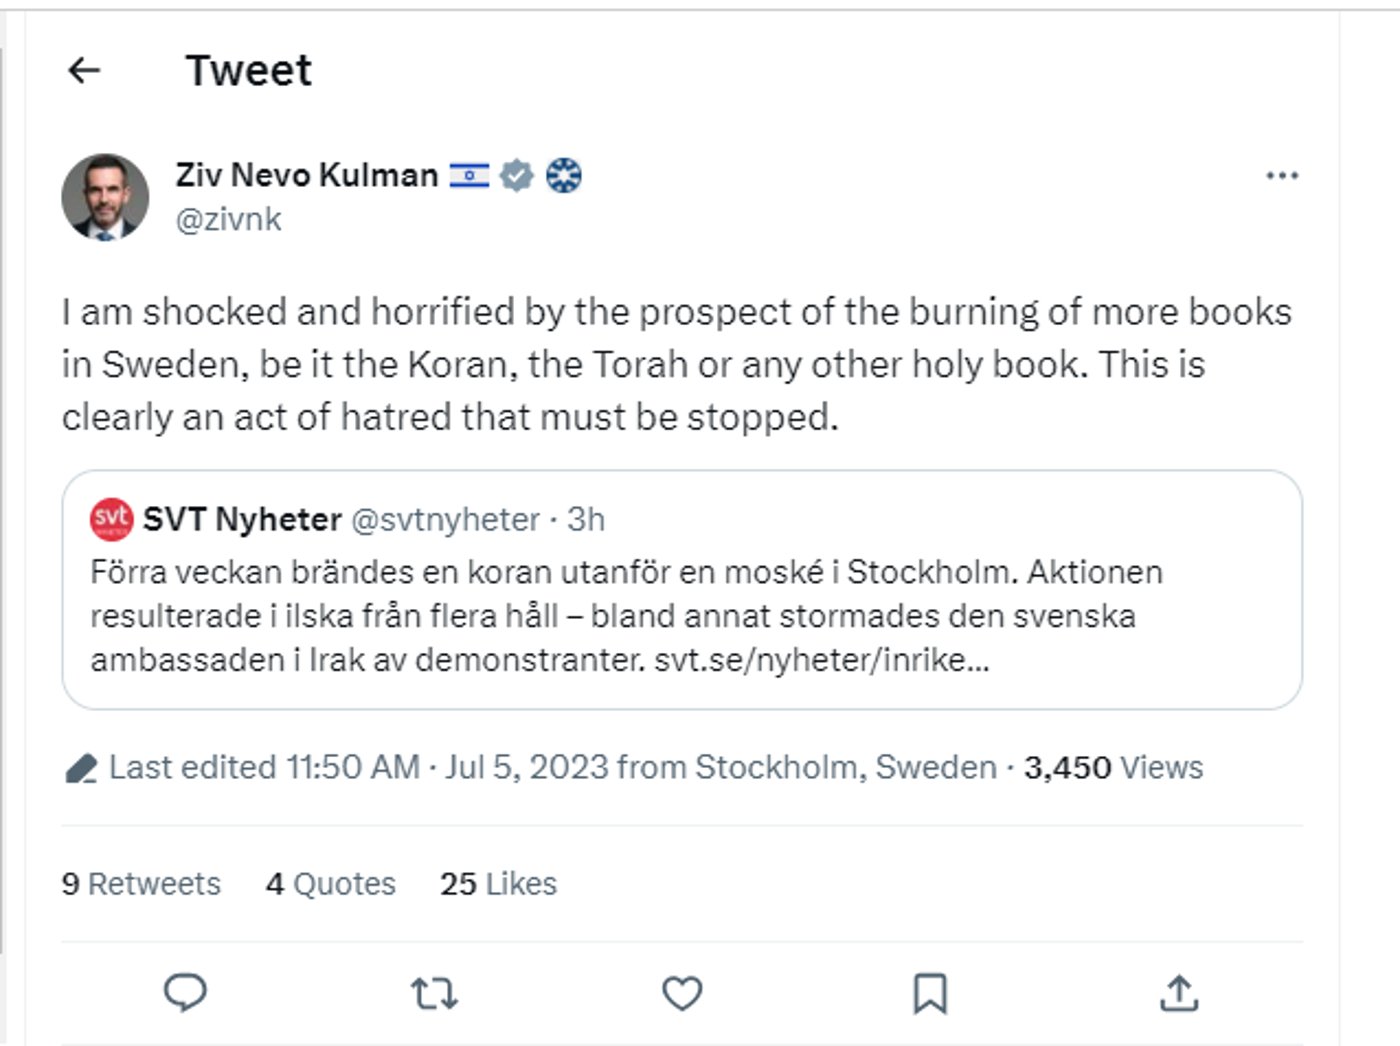
Task: Open the three-dot more options menu
Action: pos(1281,176)
